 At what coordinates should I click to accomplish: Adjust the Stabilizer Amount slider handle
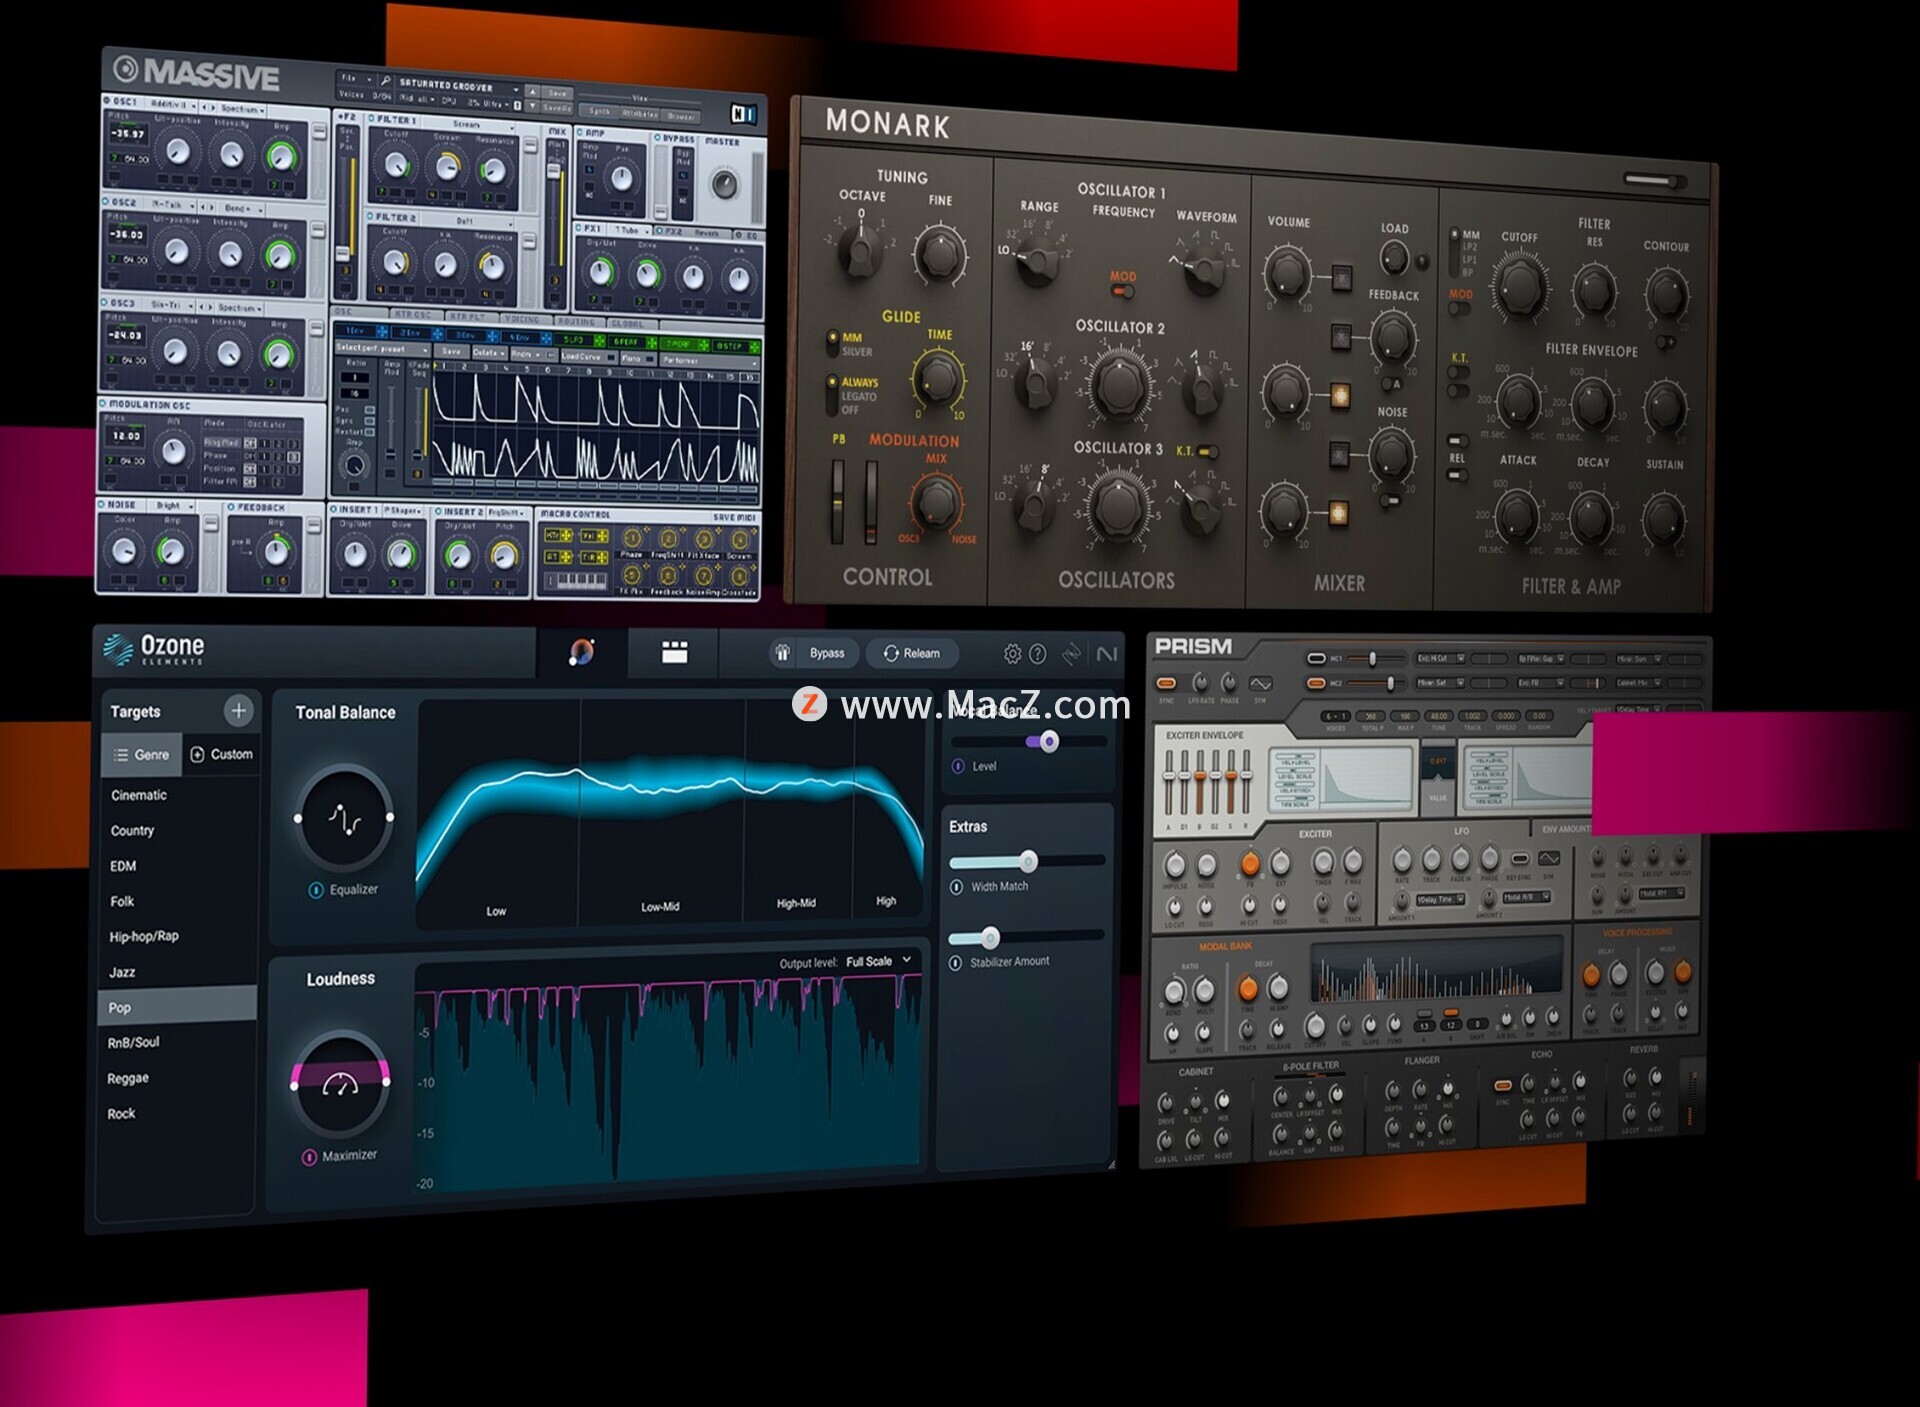point(990,937)
